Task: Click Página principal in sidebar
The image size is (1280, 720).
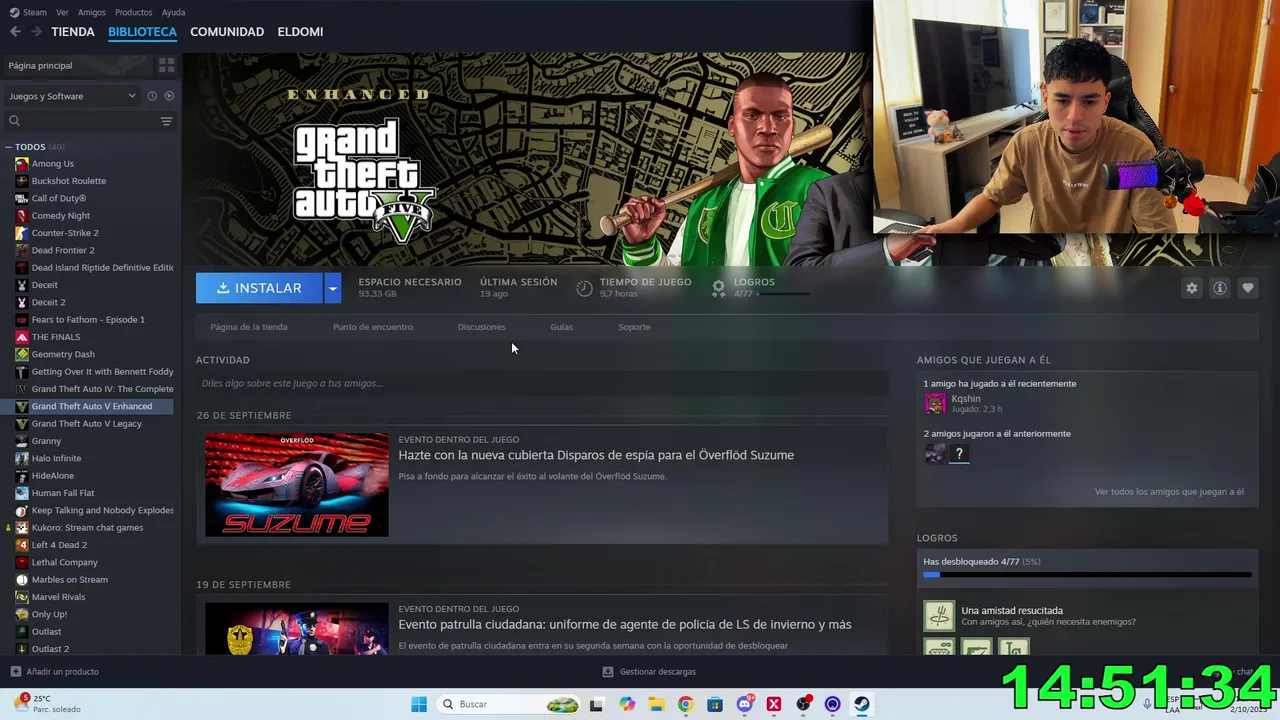Action: (x=78, y=65)
